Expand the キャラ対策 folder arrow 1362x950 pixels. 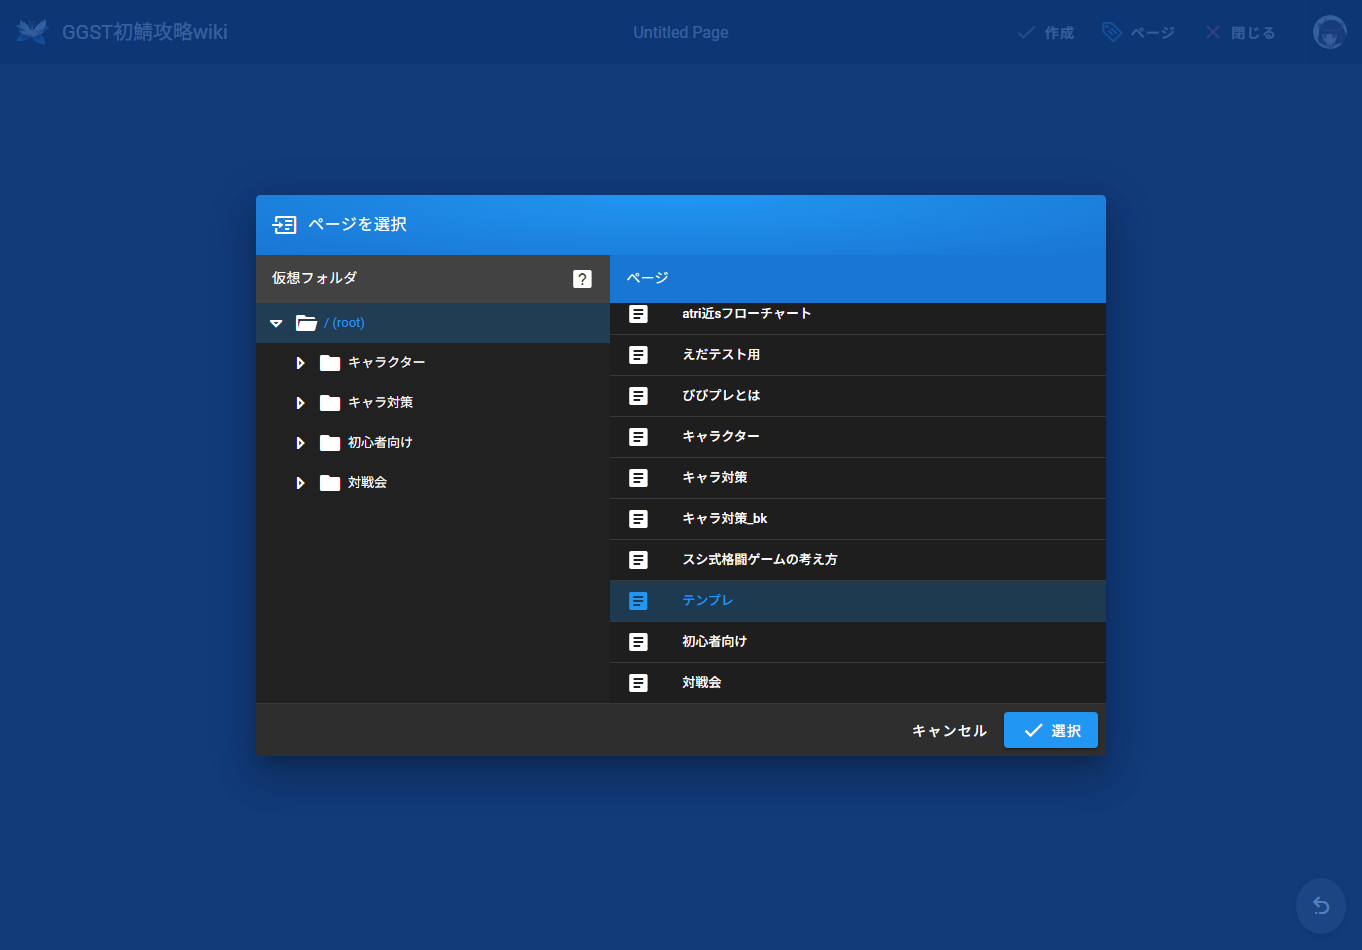300,403
